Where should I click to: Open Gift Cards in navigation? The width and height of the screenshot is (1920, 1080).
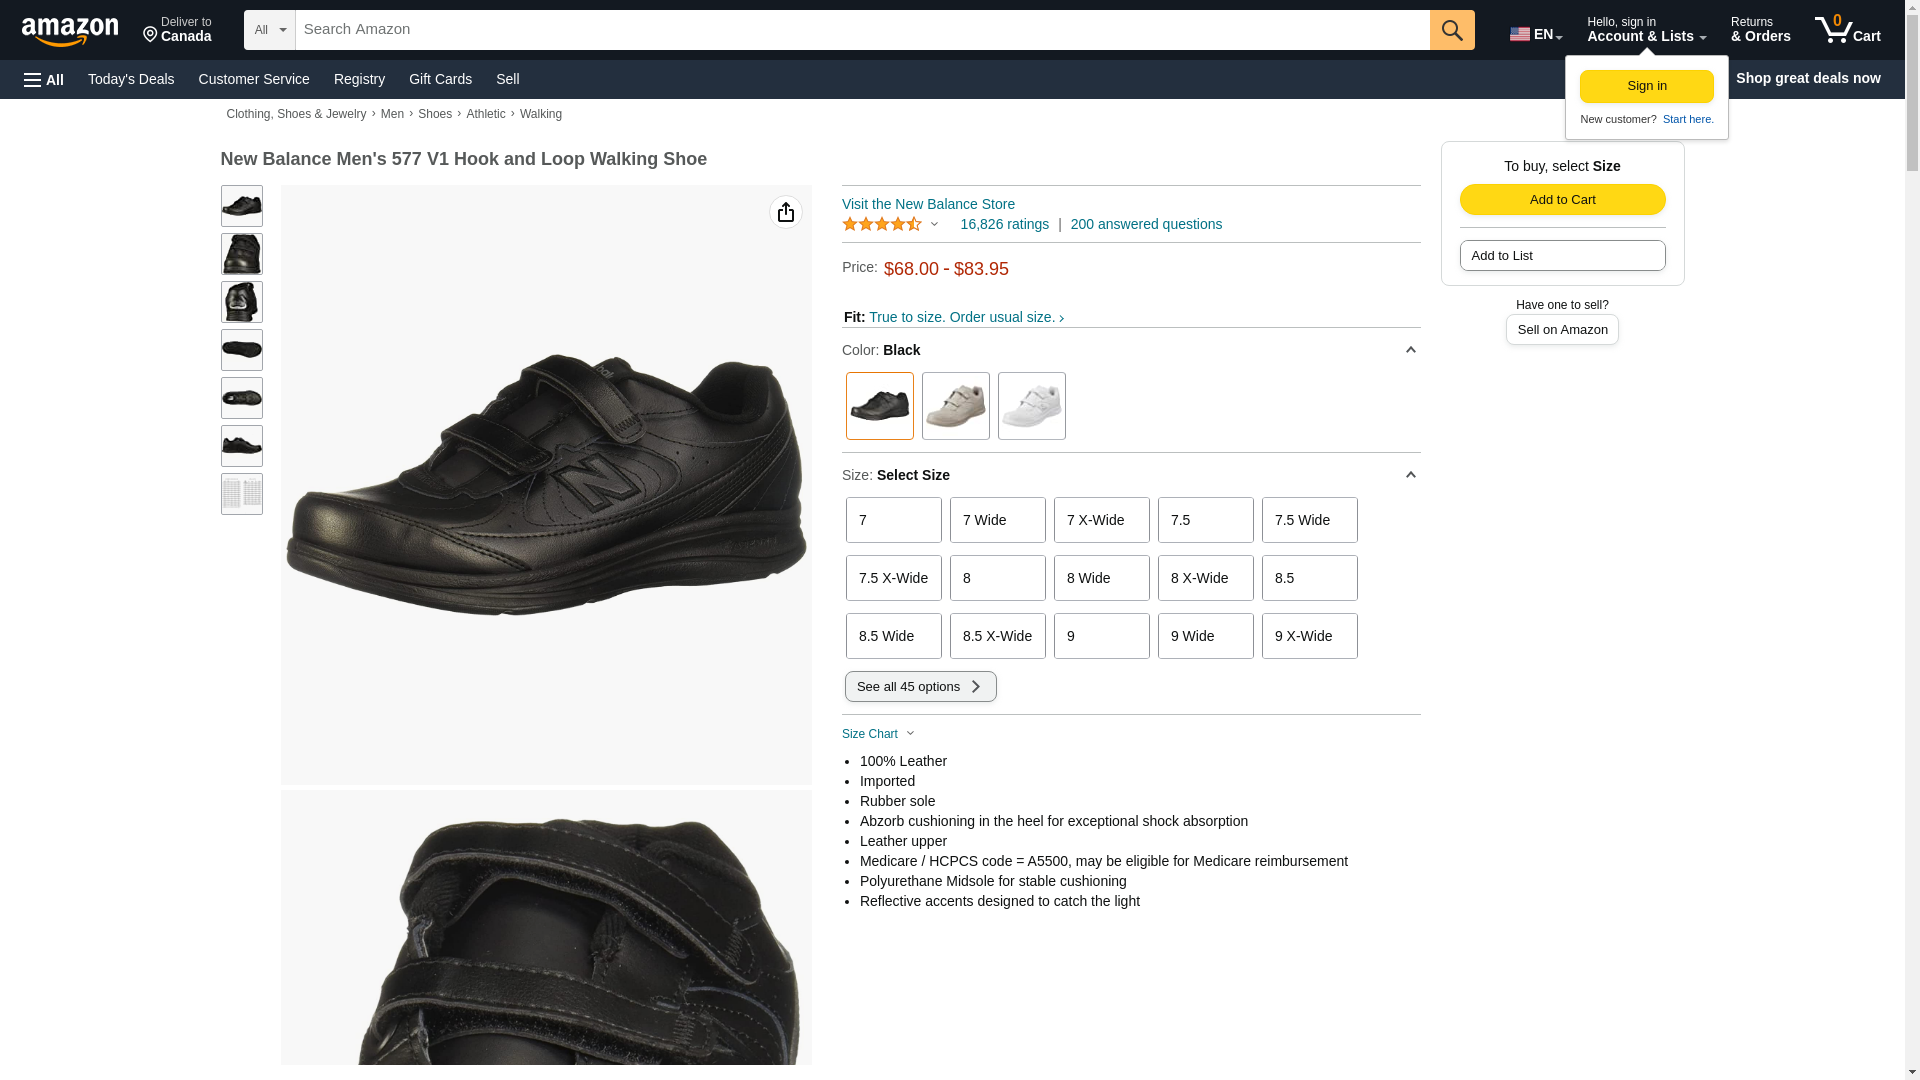click(440, 79)
